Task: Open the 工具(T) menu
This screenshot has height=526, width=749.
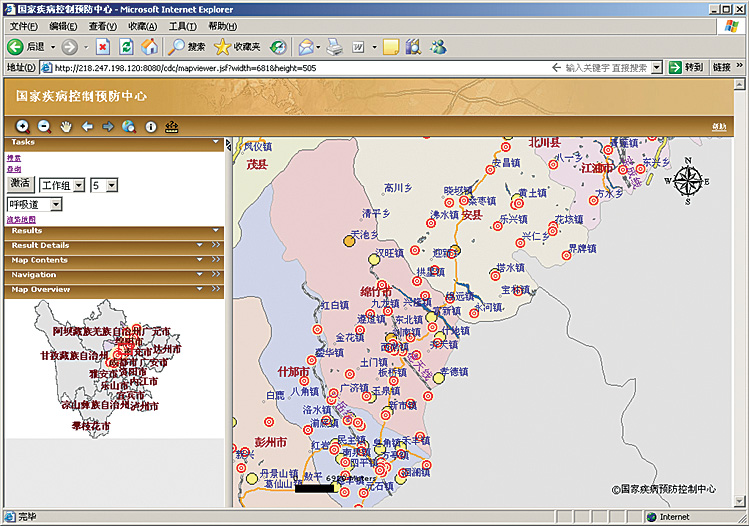Action: (182, 25)
